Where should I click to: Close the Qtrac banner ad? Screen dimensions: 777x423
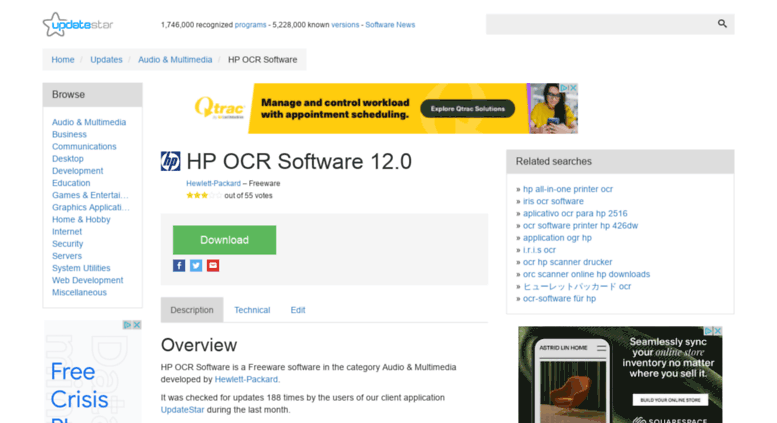tap(573, 88)
